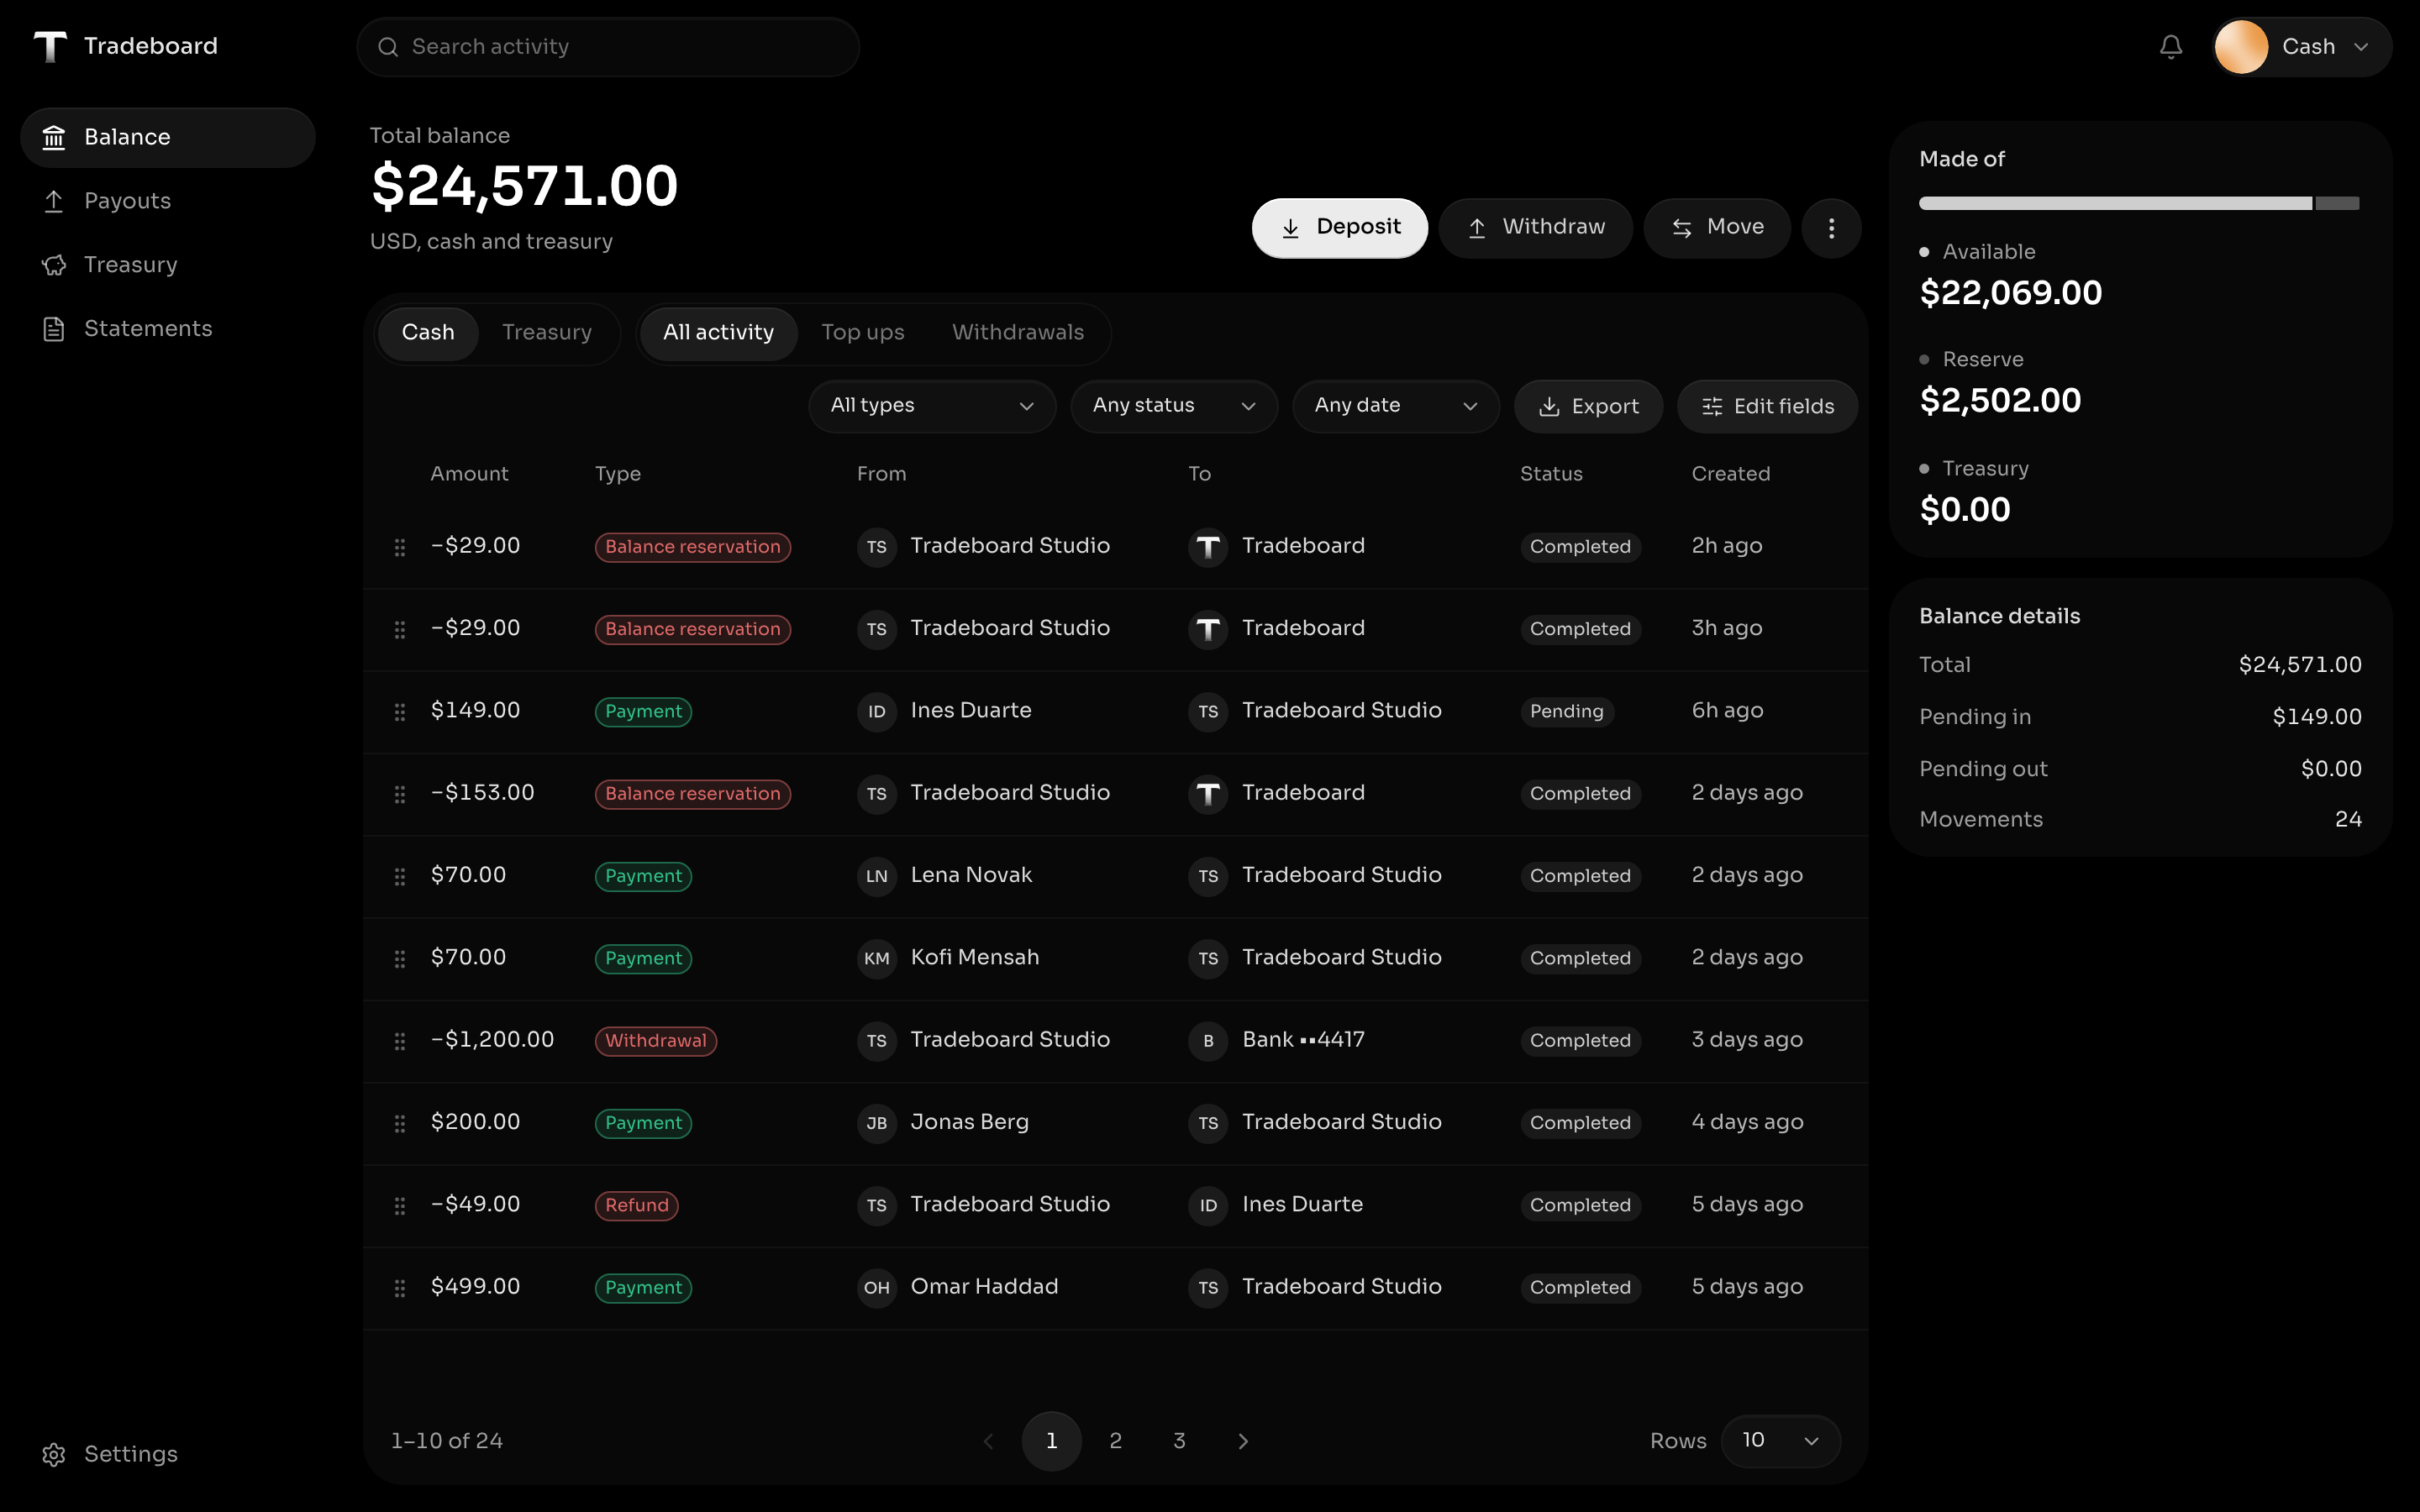Open Edit fields
2420x1512 pixels.
1767,406
